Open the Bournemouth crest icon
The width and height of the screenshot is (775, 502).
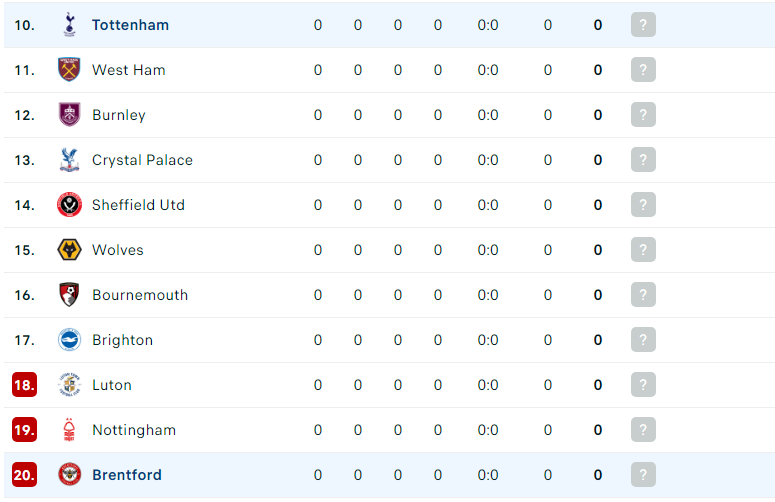[69, 294]
